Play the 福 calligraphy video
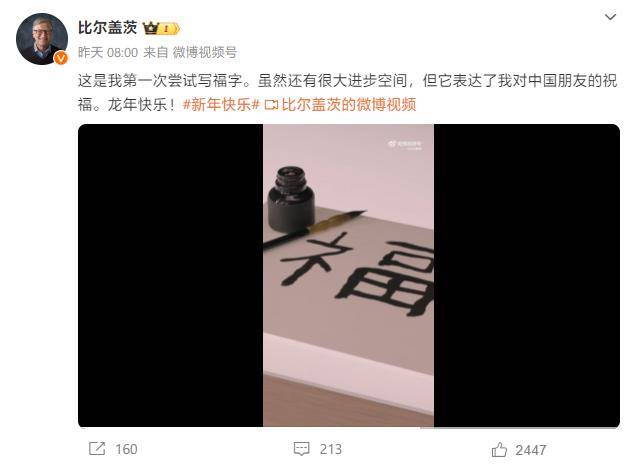Viewport: 636px width, 466px height. [x=348, y=275]
